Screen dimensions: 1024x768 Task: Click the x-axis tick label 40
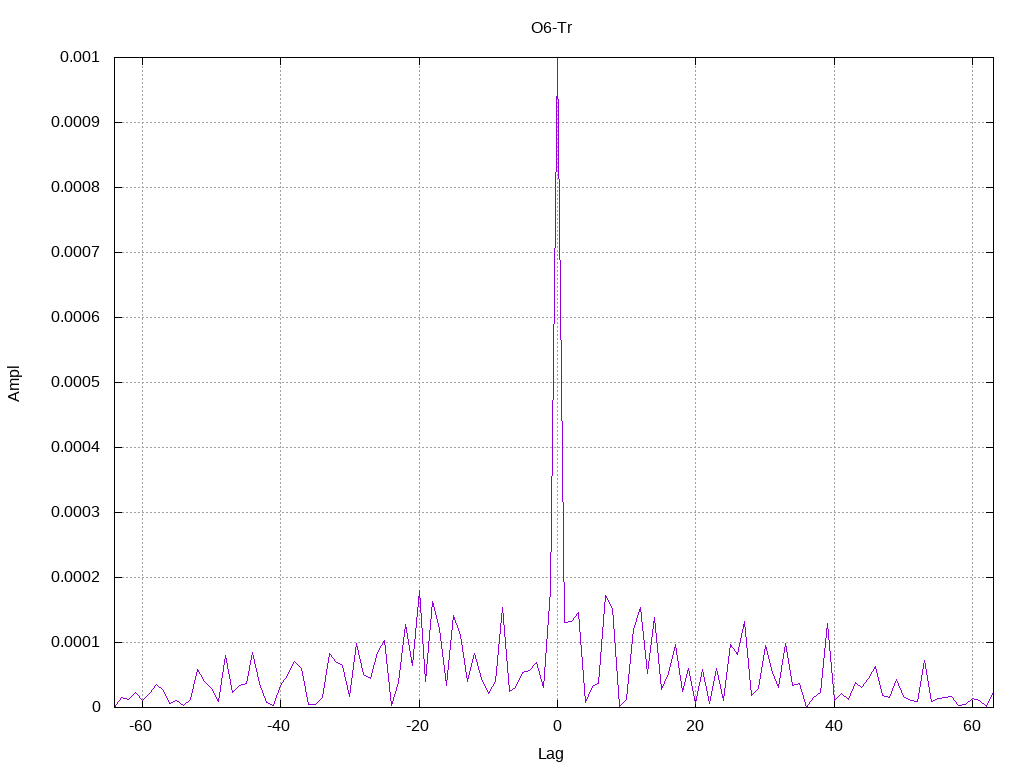(x=833, y=726)
